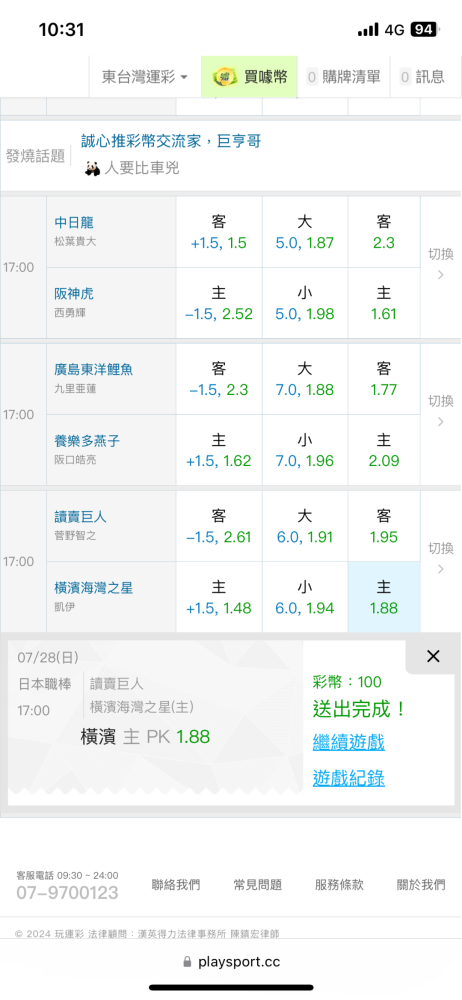Open the 東台灣運彩 dropdown menu

point(145,77)
